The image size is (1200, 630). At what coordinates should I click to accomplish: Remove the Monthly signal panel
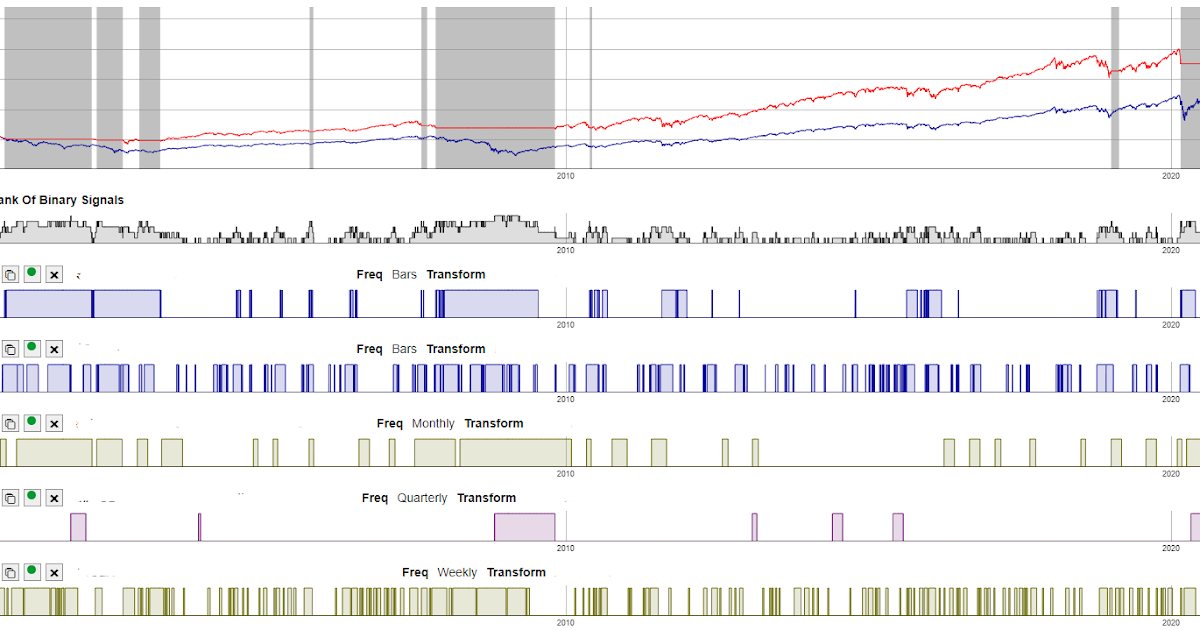(x=54, y=423)
